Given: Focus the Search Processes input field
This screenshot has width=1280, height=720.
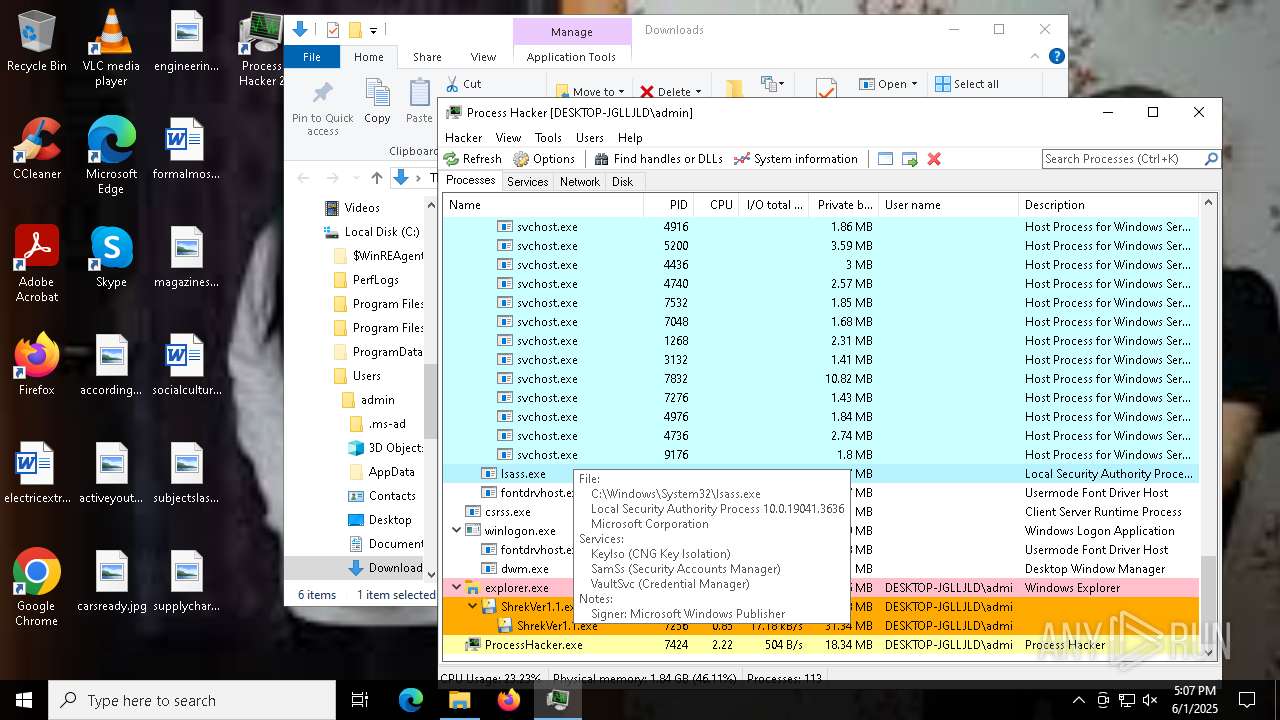Looking at the screenshot, I should (x=1121, y=159).
